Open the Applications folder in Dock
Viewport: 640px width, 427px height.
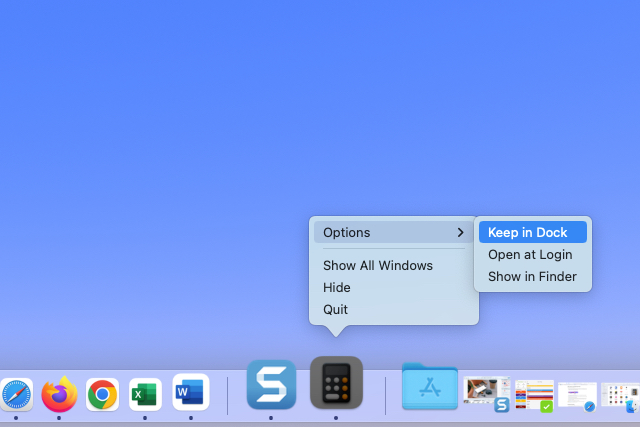tap(430, 386)
